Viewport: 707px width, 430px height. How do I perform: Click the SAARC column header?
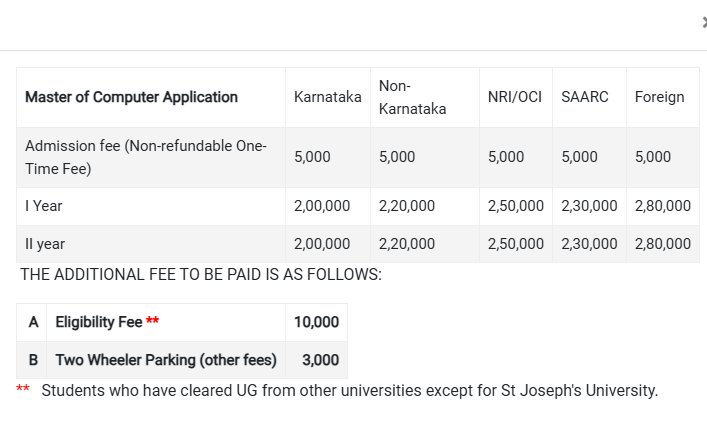[x=585, y=97]
